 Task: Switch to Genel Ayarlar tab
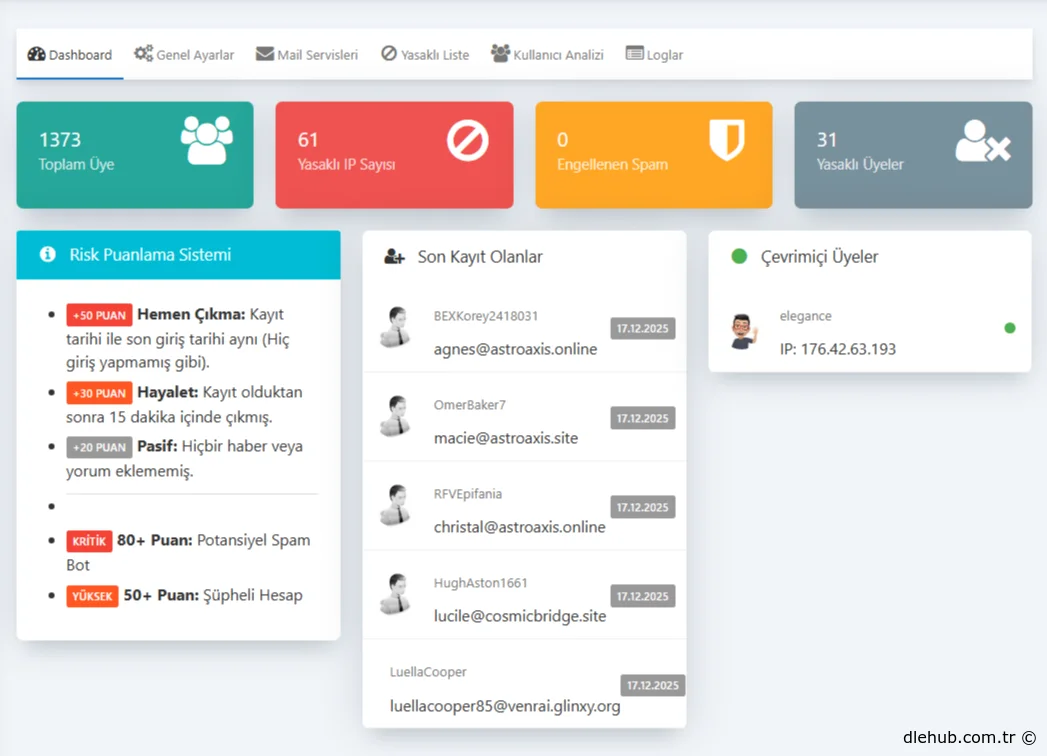point(184,55)
